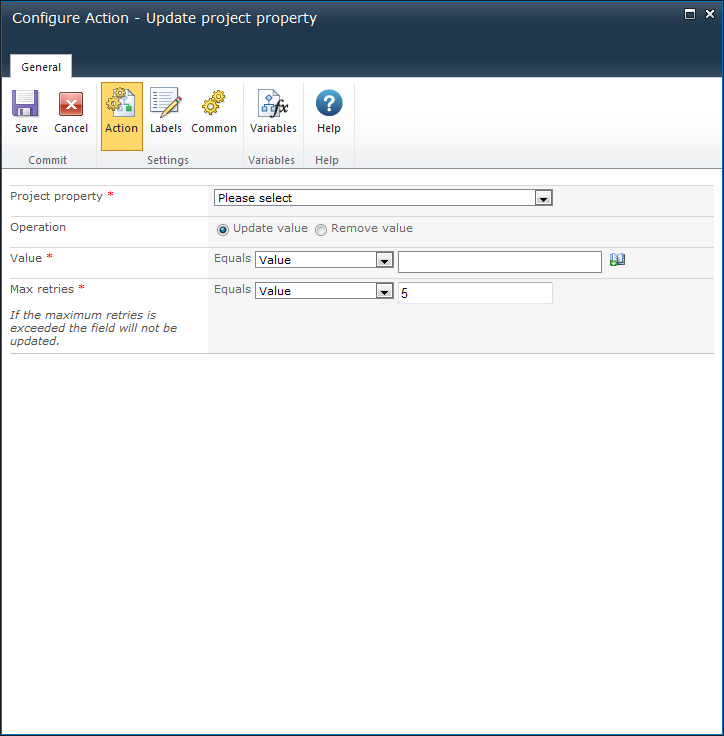
Task: Open the Equals type dropdown in the Value row
Action: [x=324, y=260]
